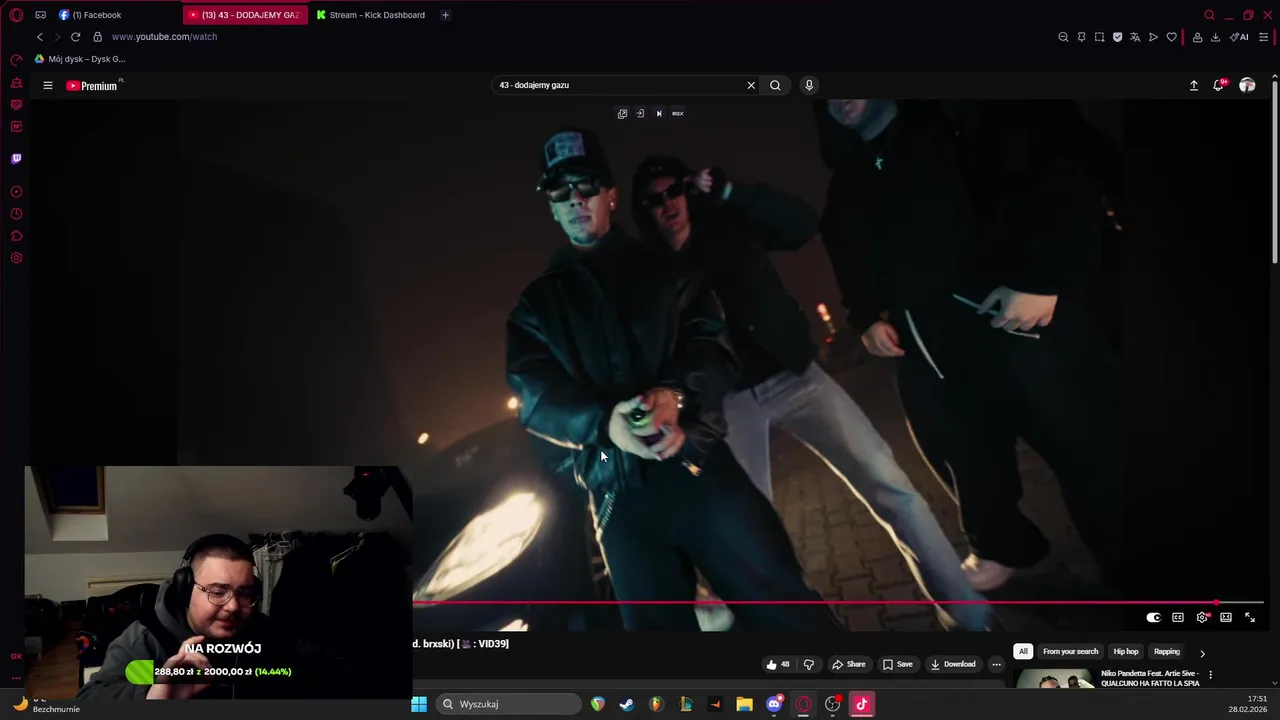Screen dimensions: 1280x720
Task: Seek on the red video progress bar
Action: [838, 603]
